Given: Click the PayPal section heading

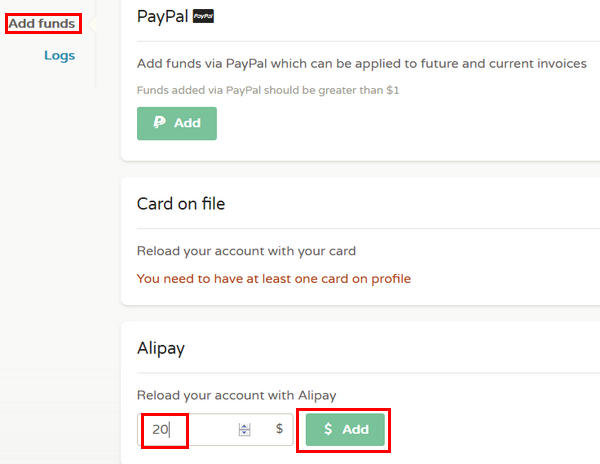Looking at the screenshot, I should (161, 16).
